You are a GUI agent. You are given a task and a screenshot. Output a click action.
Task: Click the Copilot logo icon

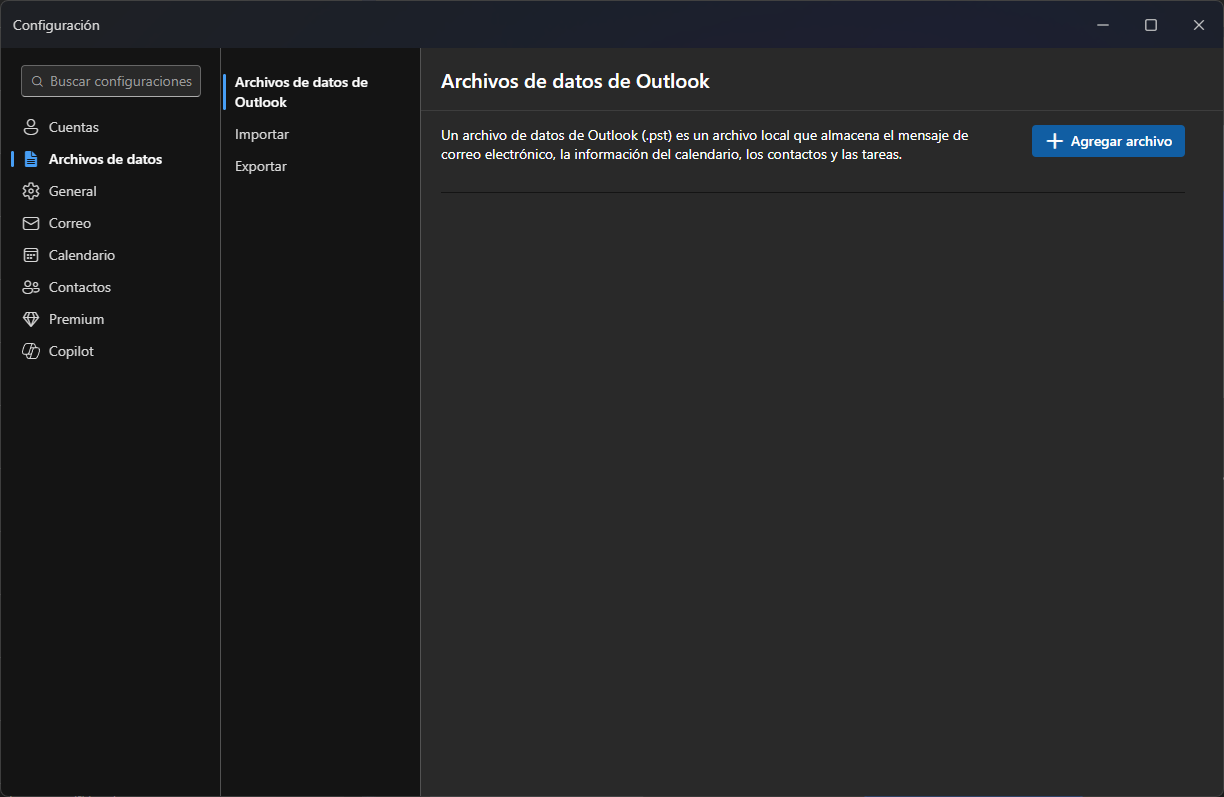[31, 351]
